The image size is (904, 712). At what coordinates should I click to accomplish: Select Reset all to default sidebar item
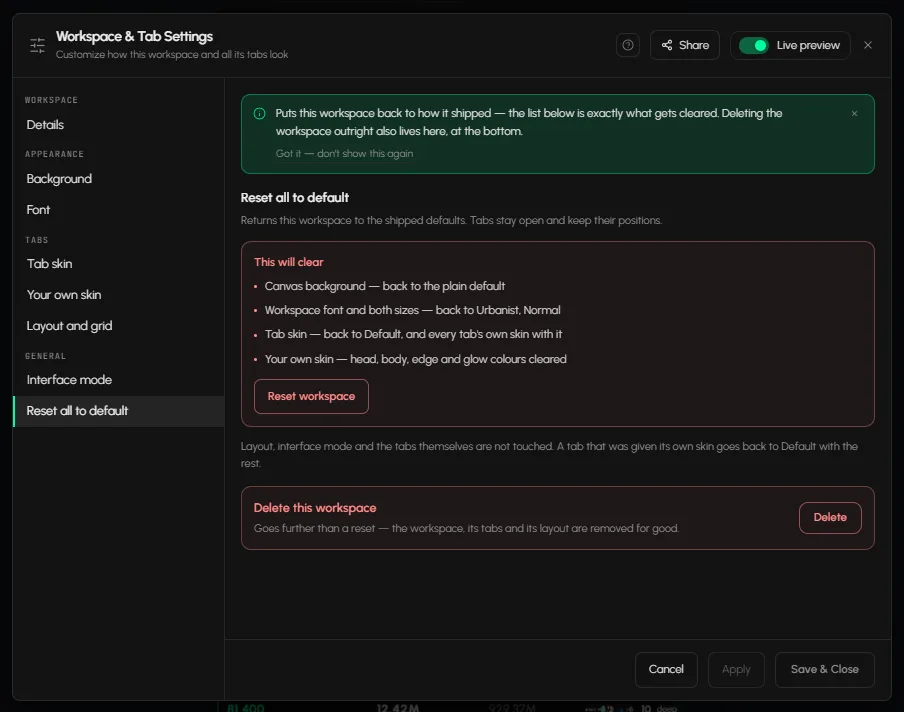point(118,411)
